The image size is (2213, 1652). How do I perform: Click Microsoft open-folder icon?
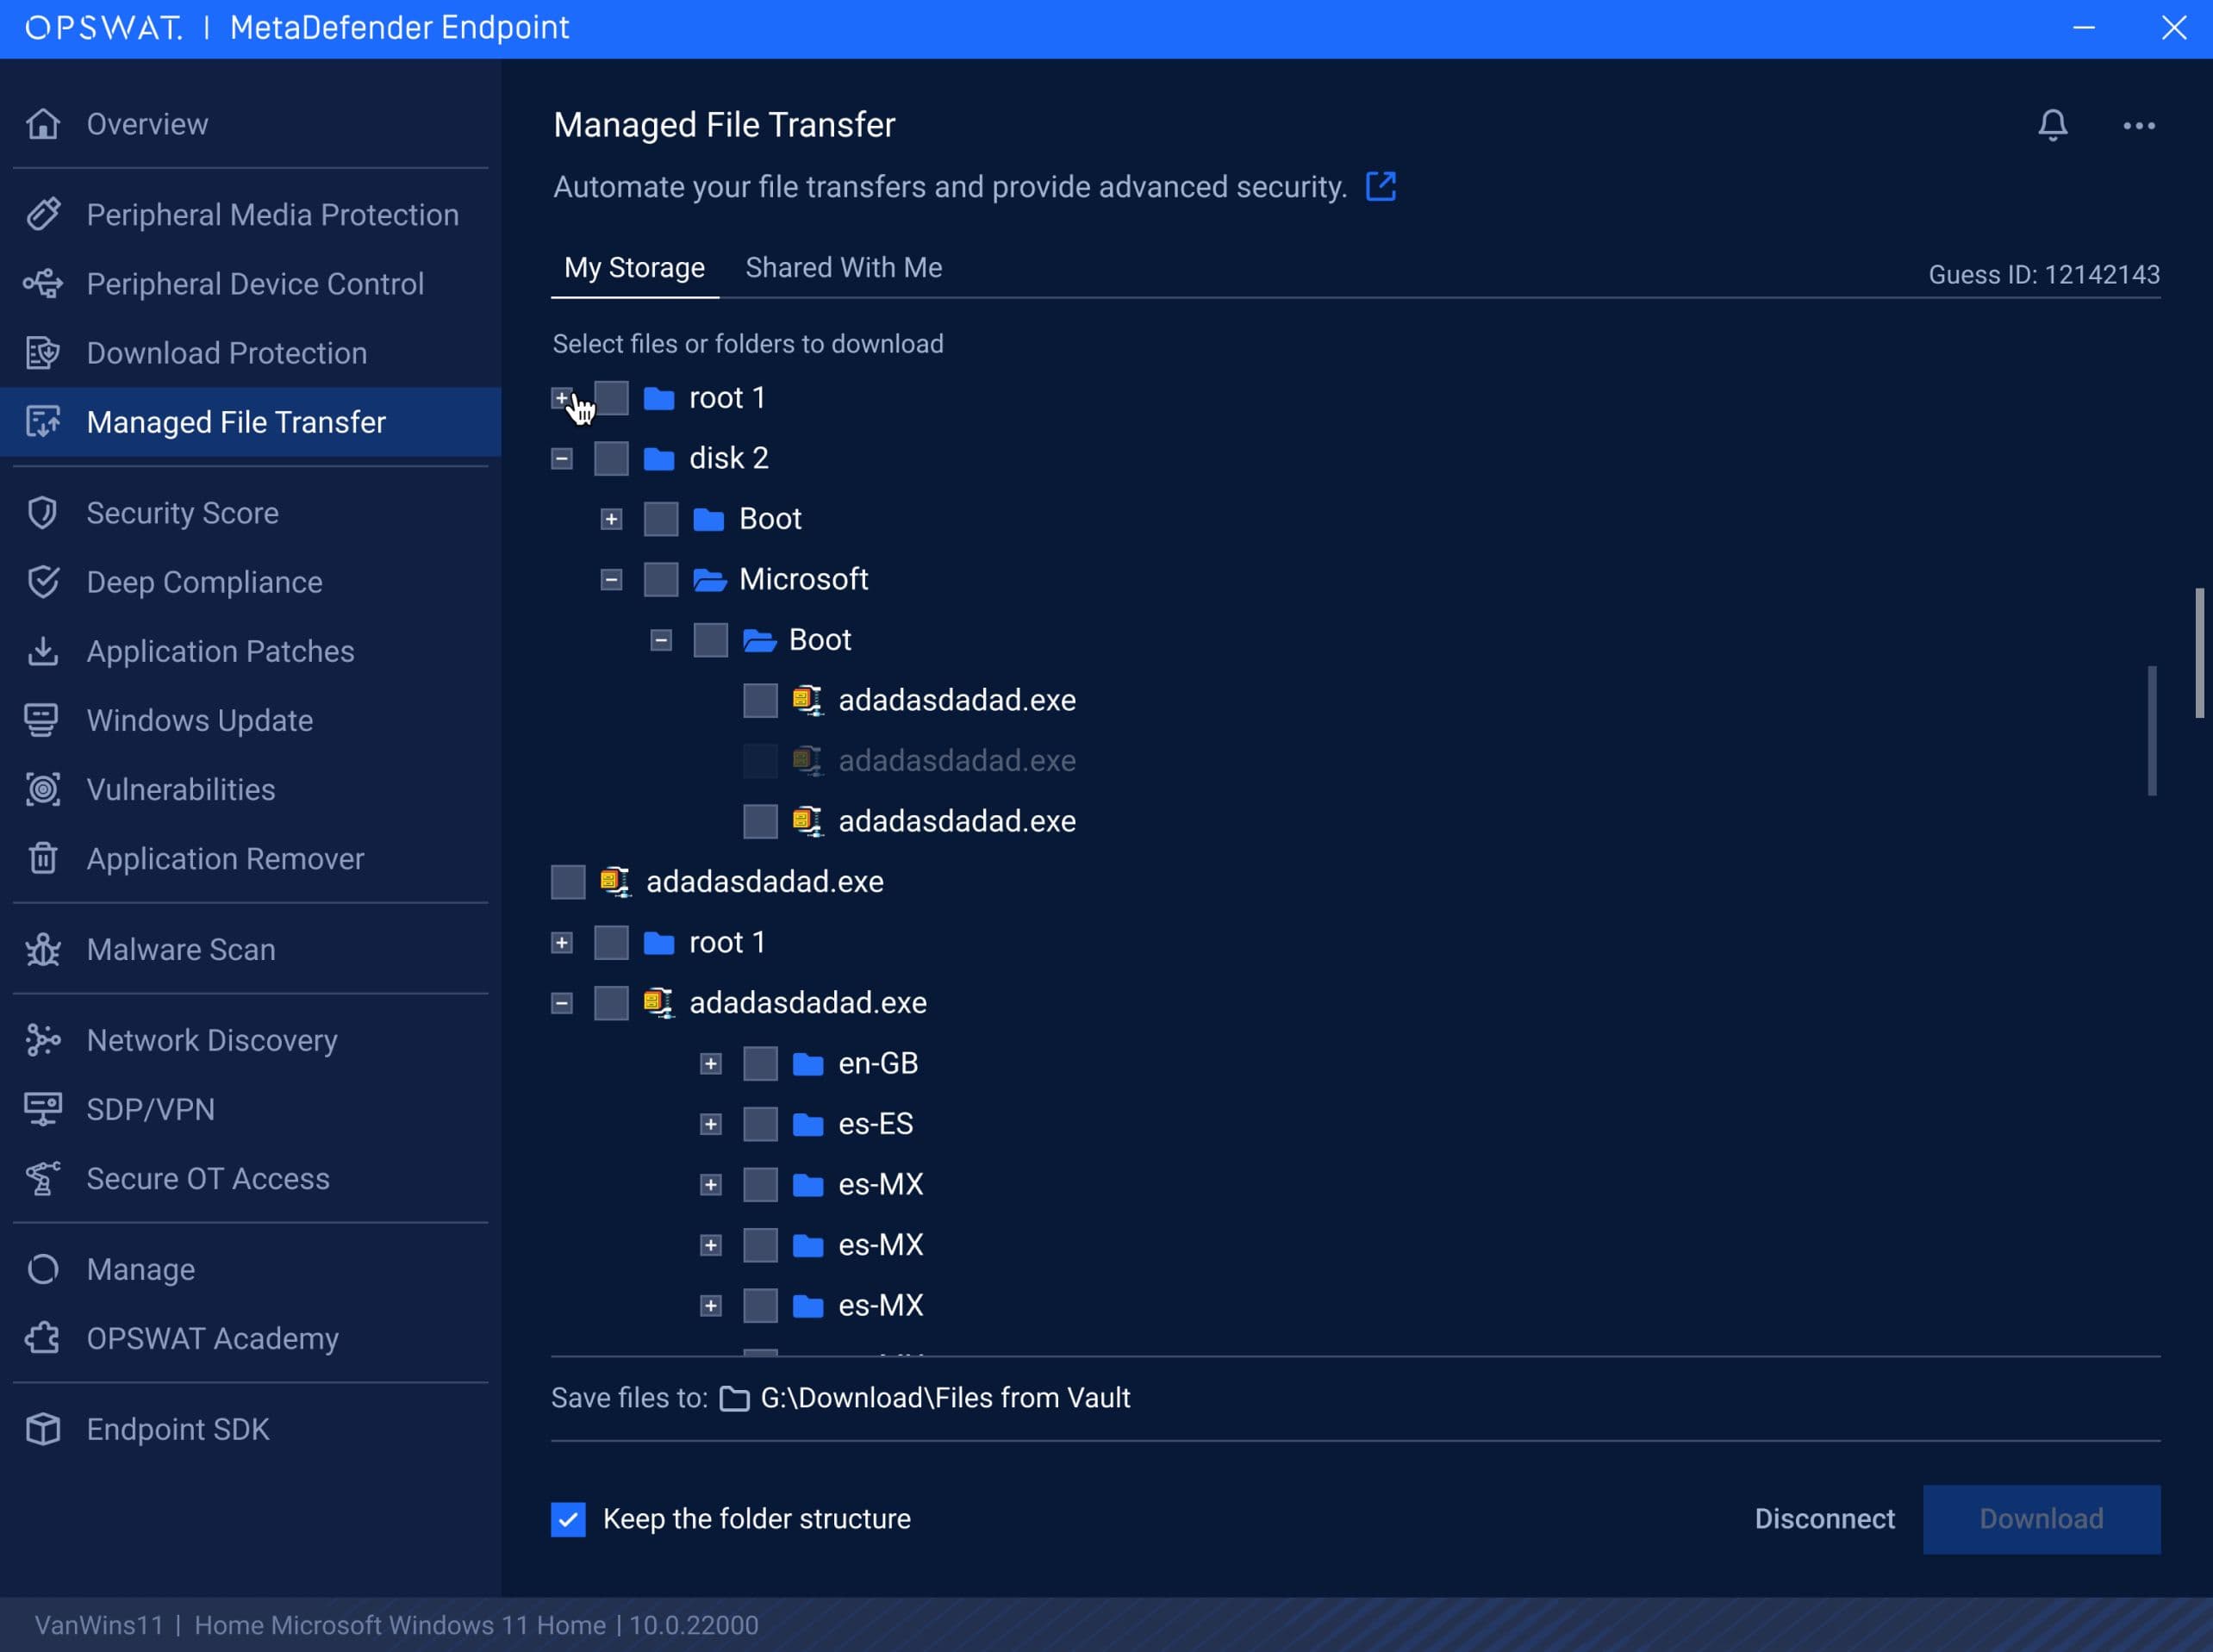[x=709, y=579]
